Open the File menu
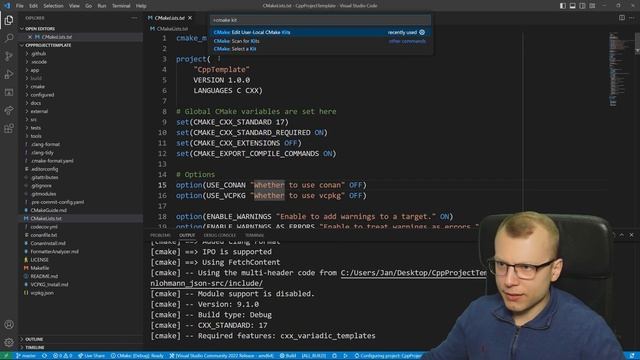Viewport: 640px width, 360px height. coord(20,6)
